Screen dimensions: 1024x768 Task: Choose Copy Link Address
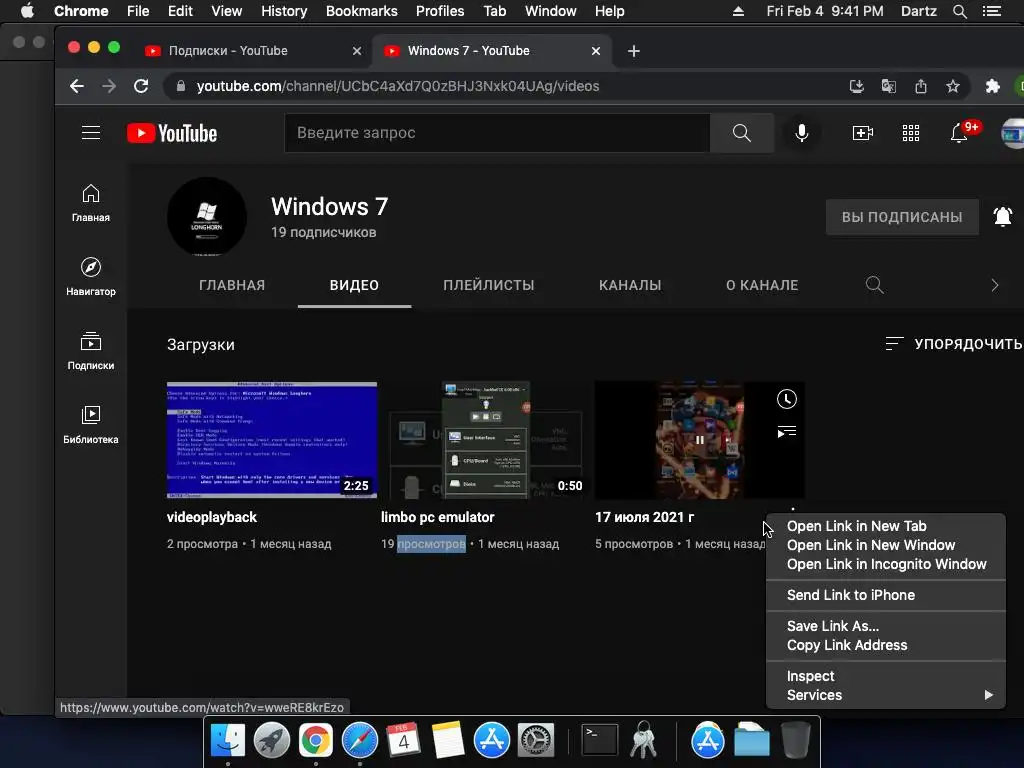click(886, 645)
